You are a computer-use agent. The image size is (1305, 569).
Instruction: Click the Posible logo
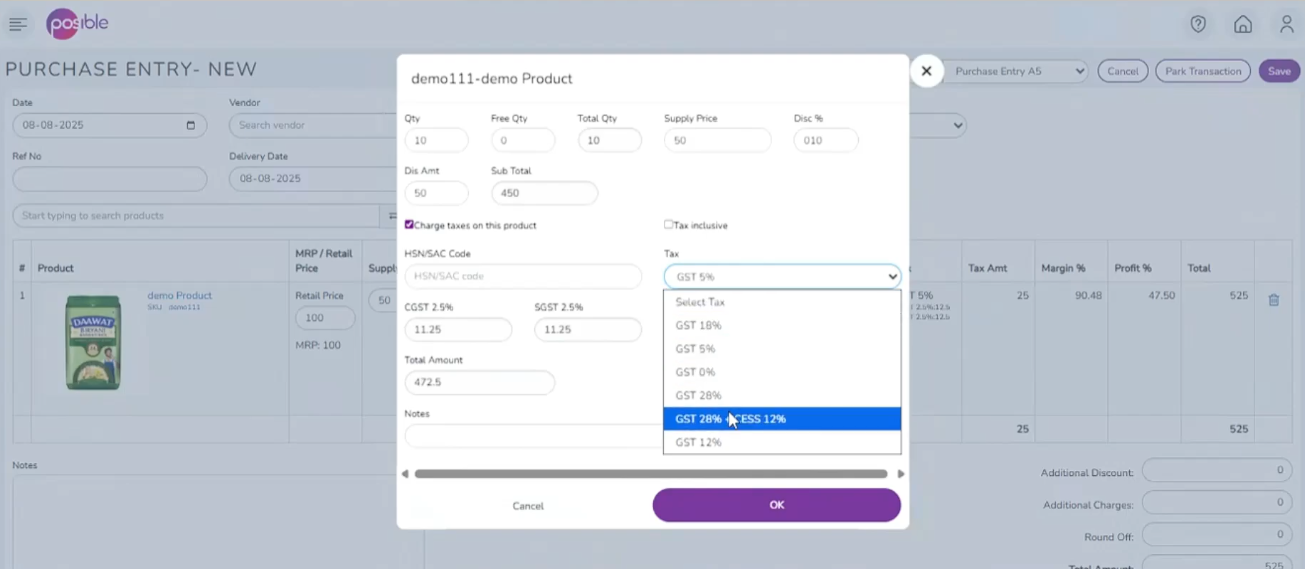coord(77,23)
